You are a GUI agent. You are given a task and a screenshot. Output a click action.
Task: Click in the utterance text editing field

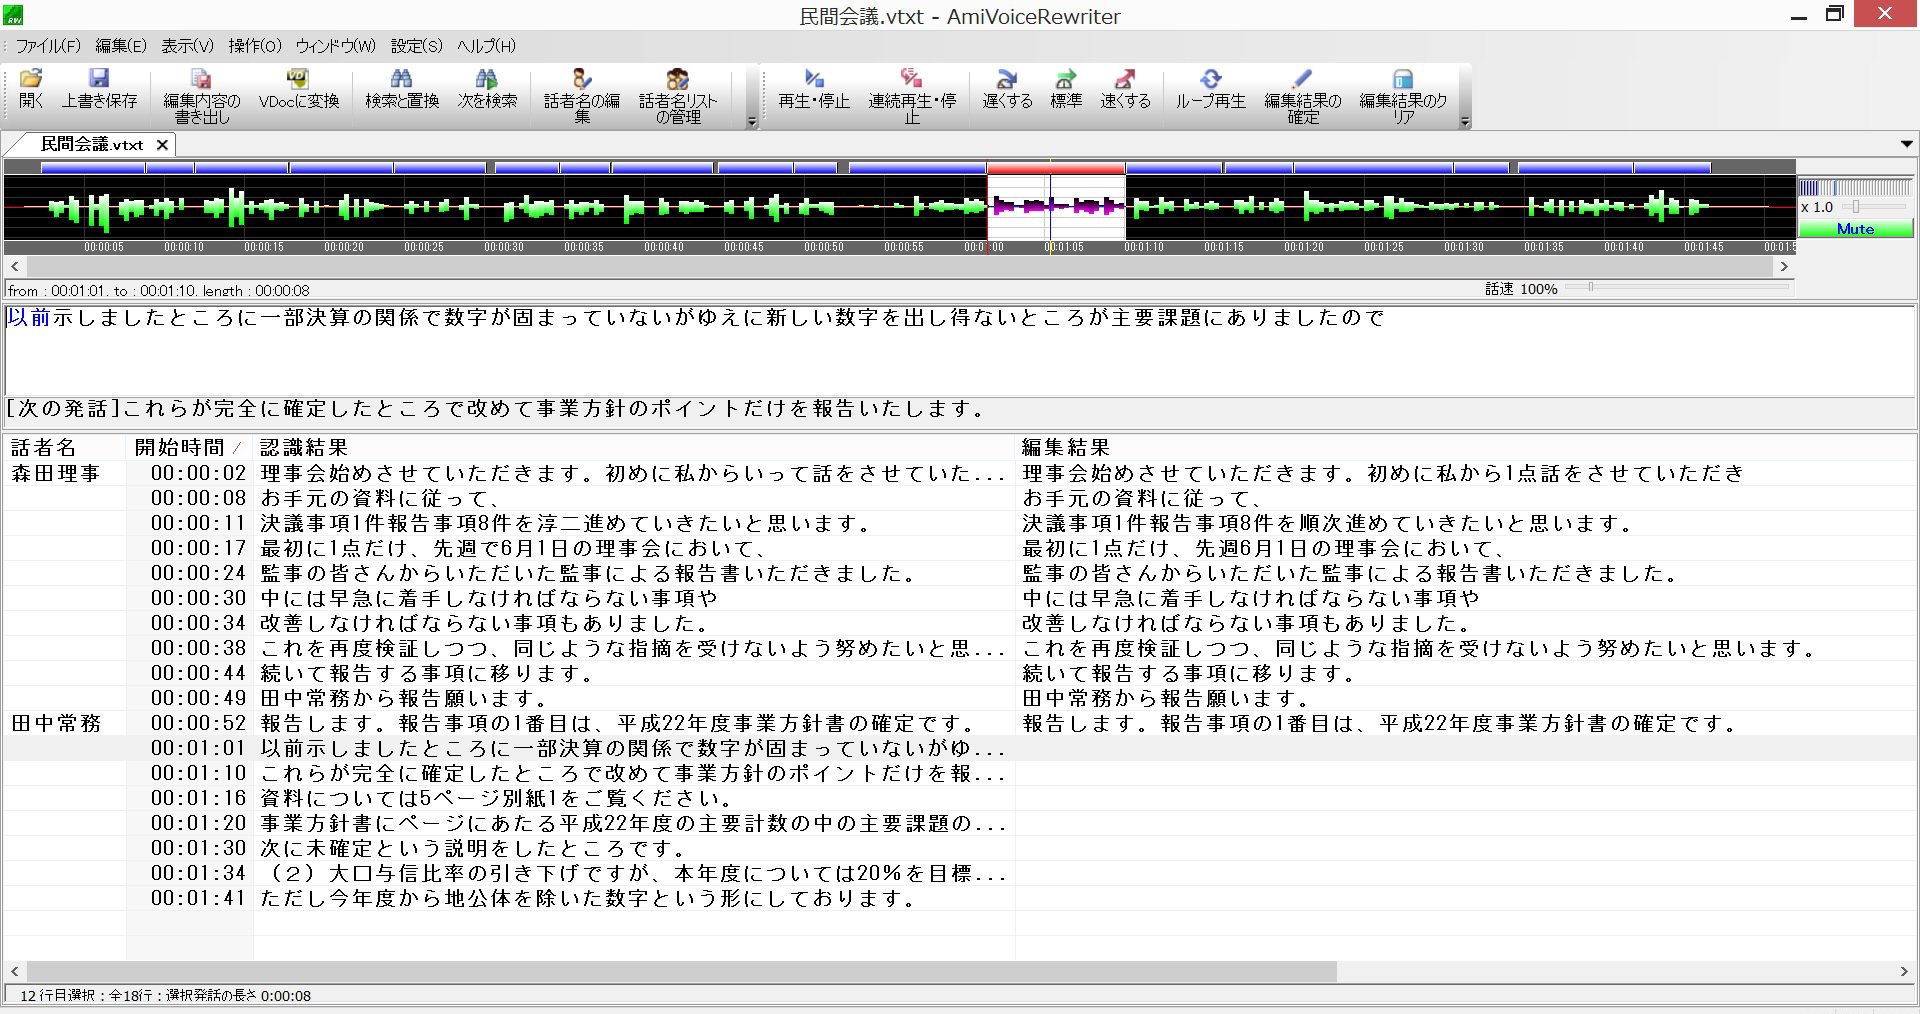tap(960, 351)
